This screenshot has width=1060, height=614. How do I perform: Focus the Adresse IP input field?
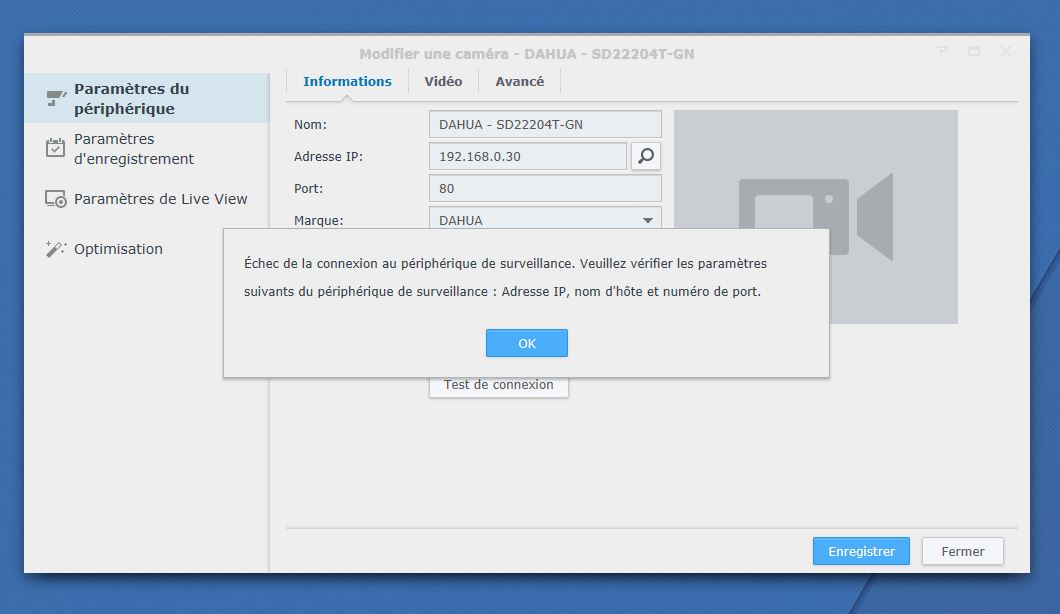pos(528,156)
